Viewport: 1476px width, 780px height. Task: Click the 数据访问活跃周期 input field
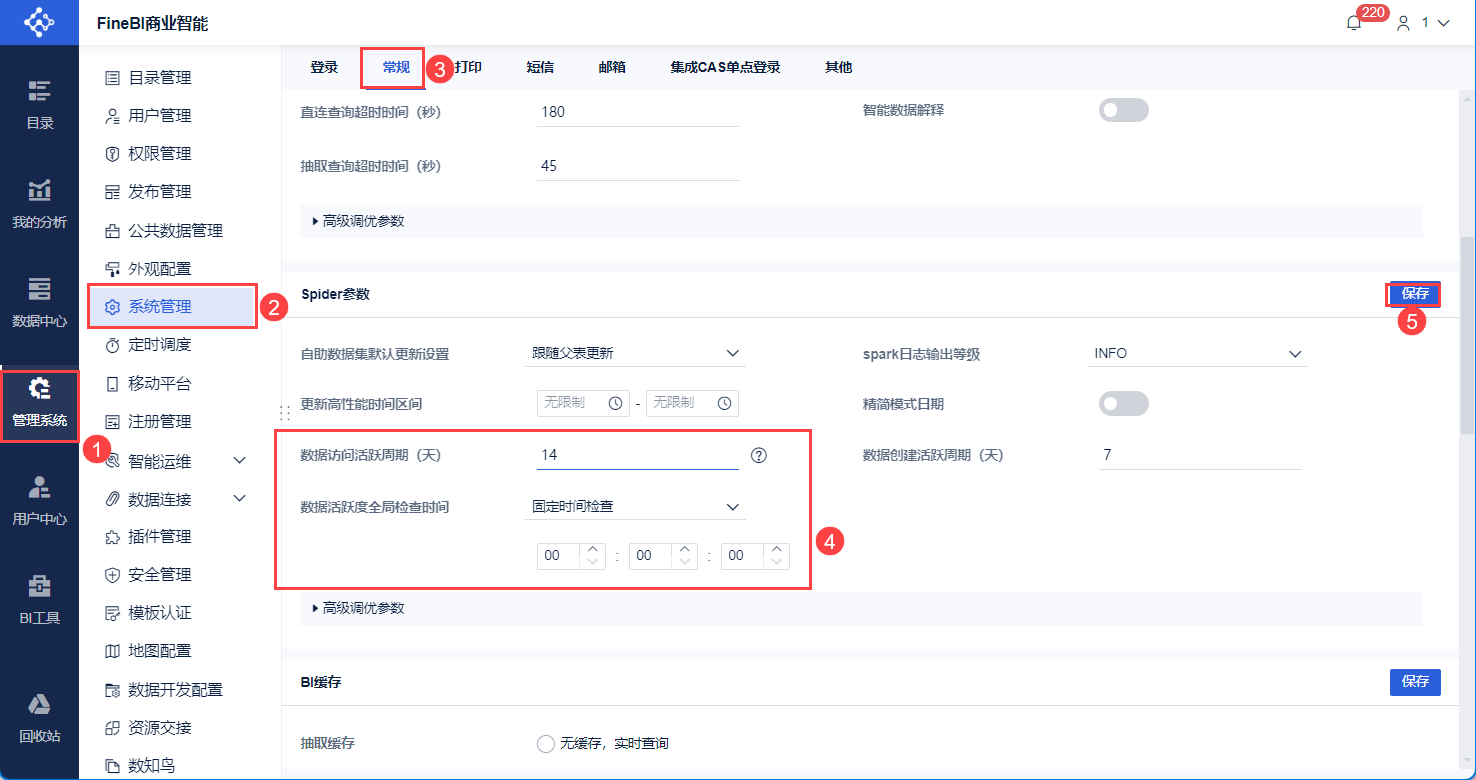click(x=637, y=455)
